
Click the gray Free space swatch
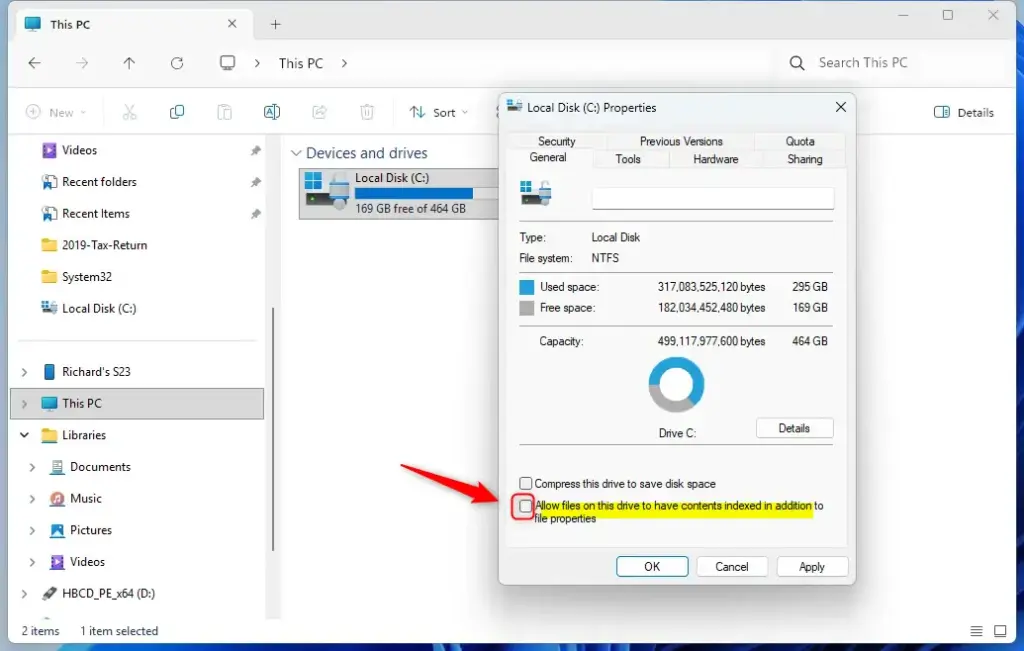[526, 308]
